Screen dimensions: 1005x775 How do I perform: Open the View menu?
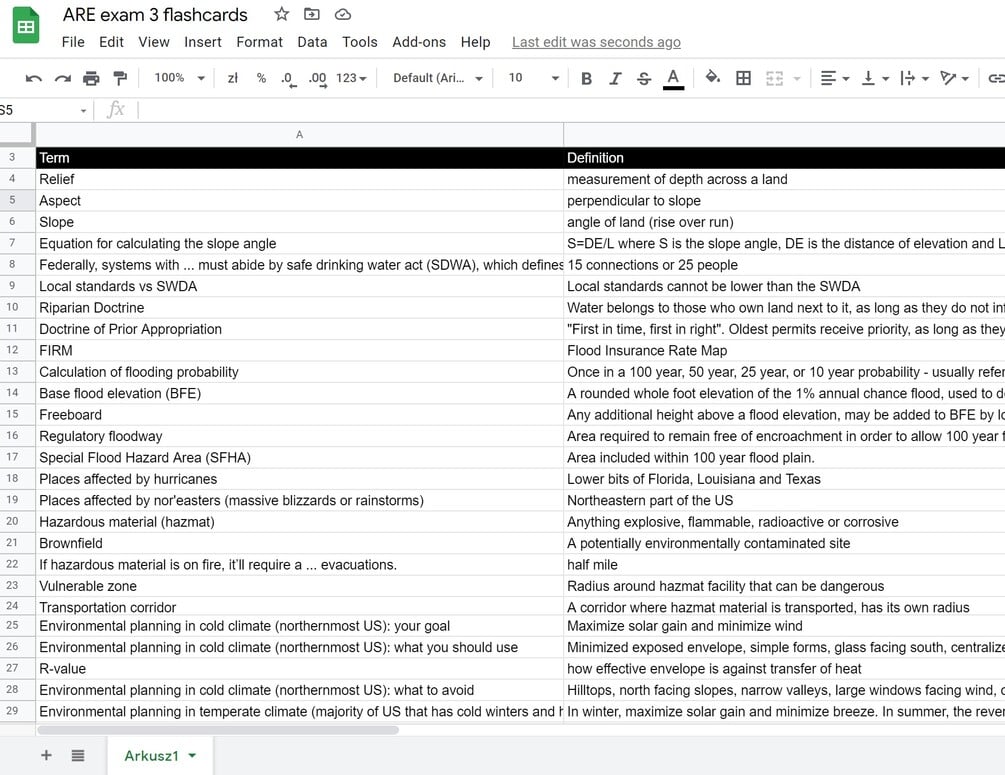coord(154,42)
